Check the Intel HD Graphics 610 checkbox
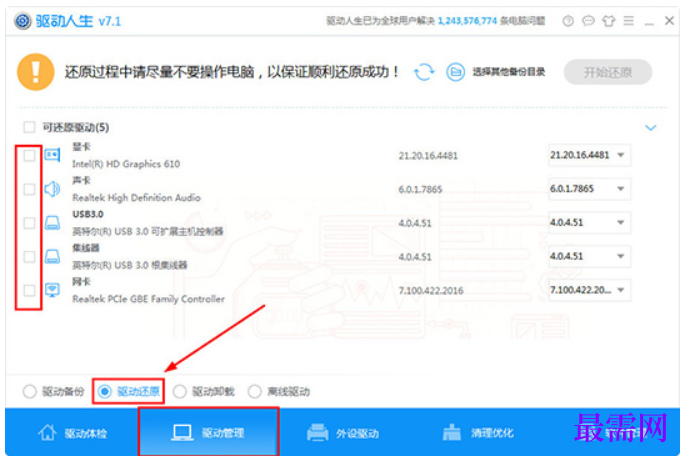Viewport: 686px width, 459px height. [29, 155]
